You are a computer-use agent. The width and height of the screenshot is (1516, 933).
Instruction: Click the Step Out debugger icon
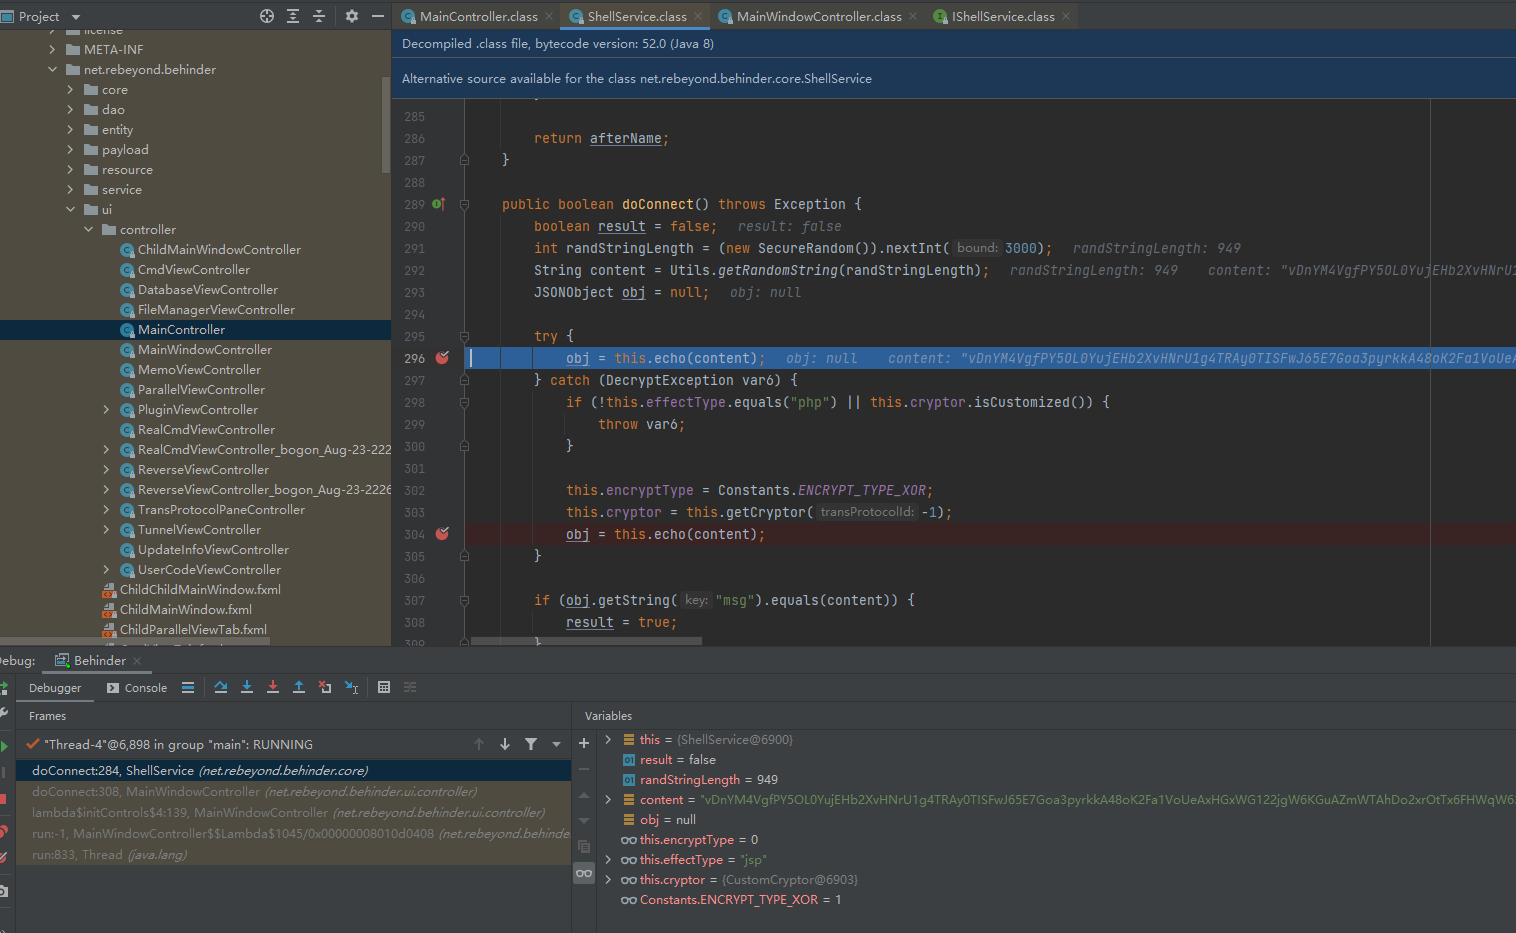click(299, 687)
